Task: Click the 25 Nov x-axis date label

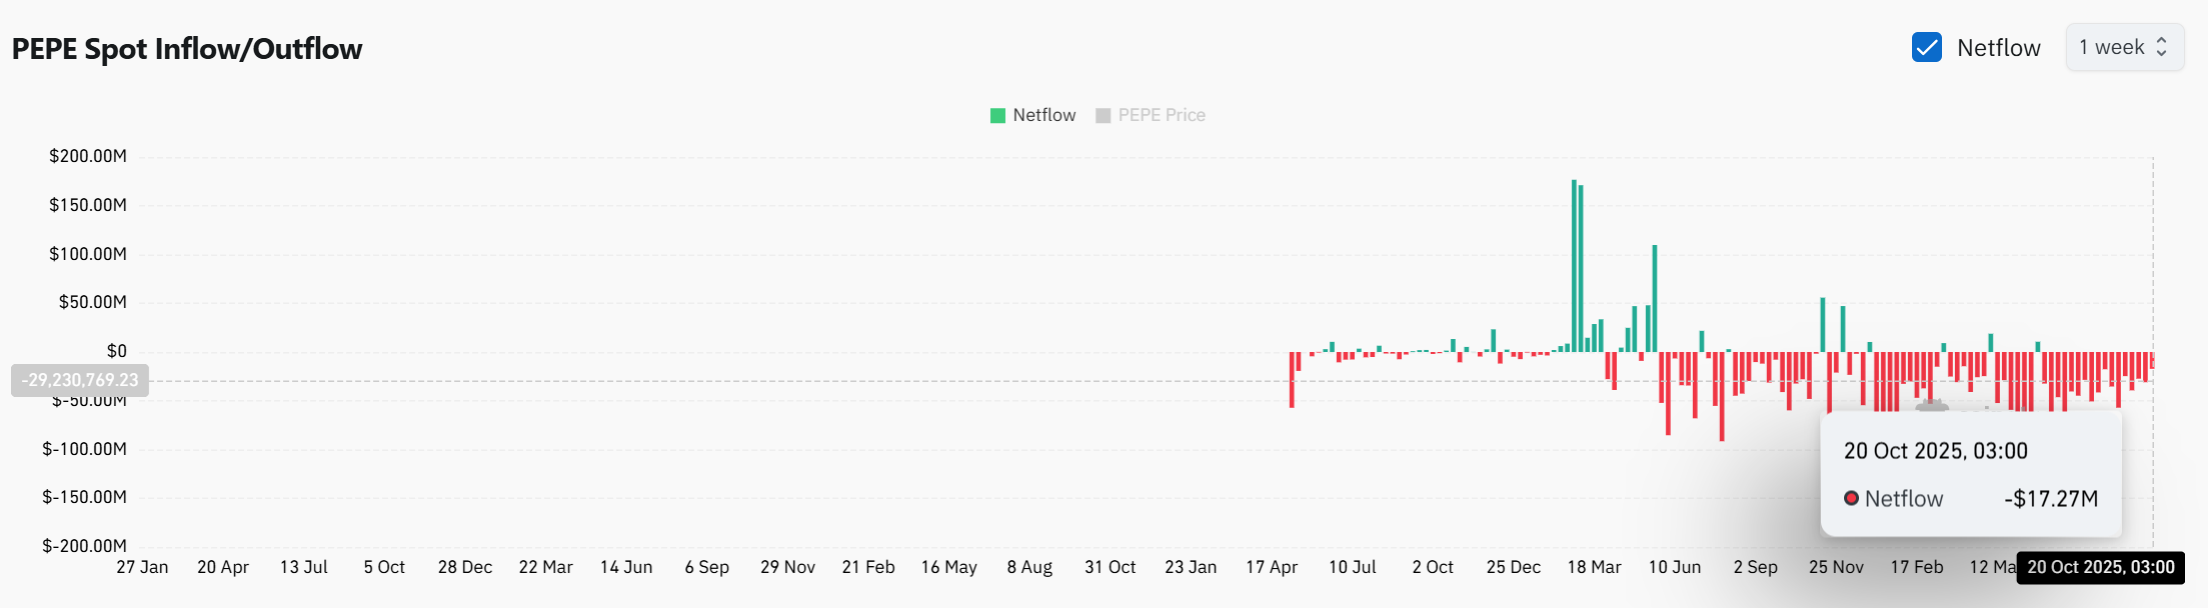Action: click(x=1836, y=567)
